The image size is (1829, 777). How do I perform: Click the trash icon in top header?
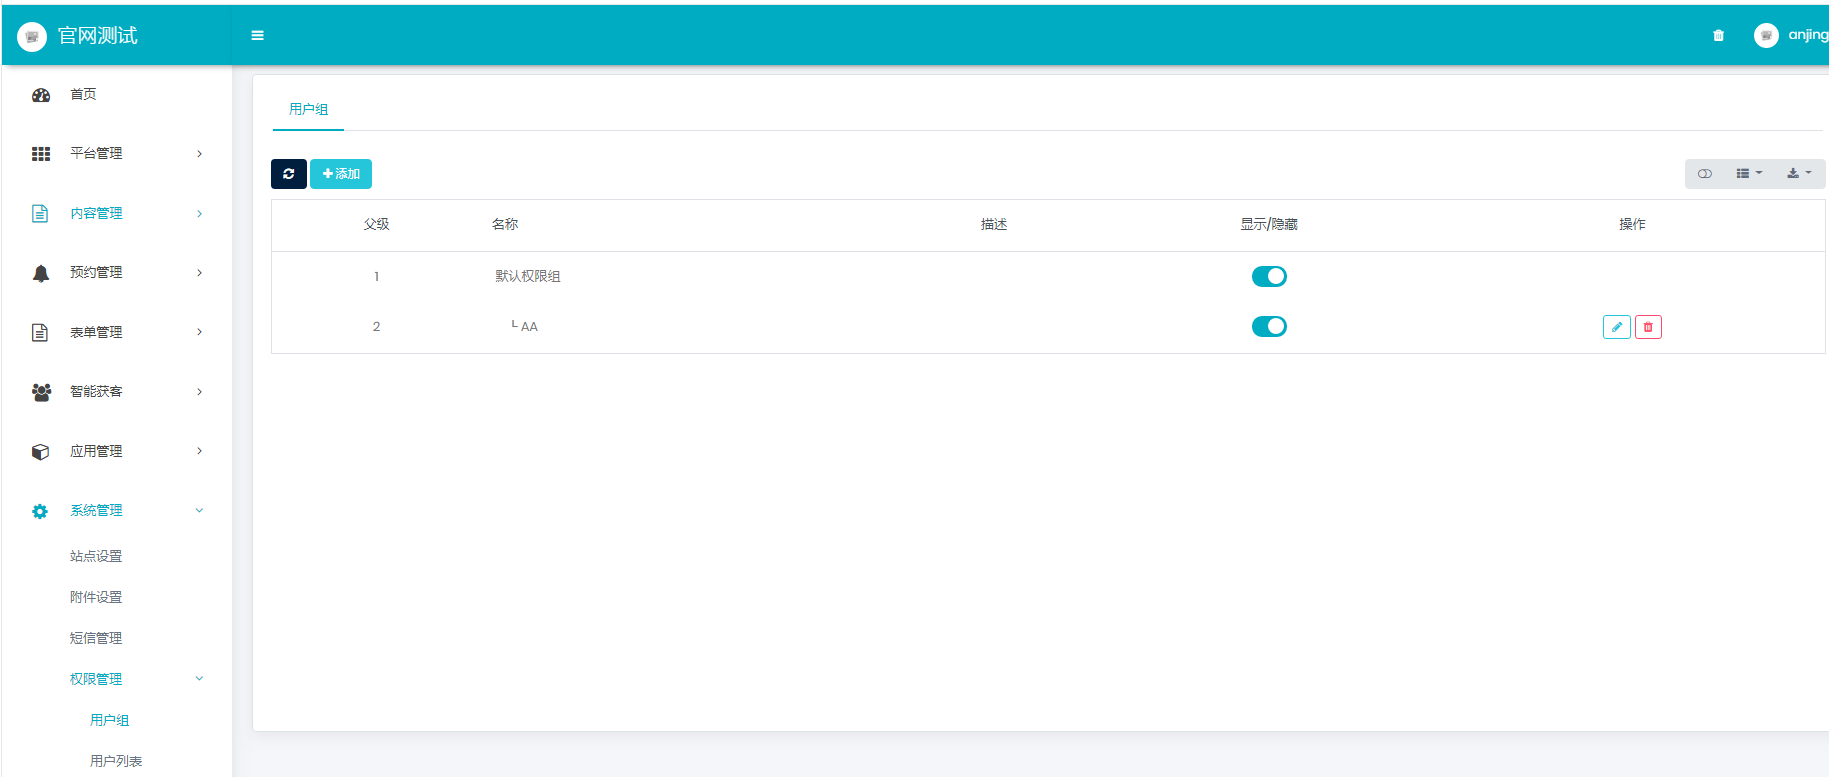[1718, 36]
